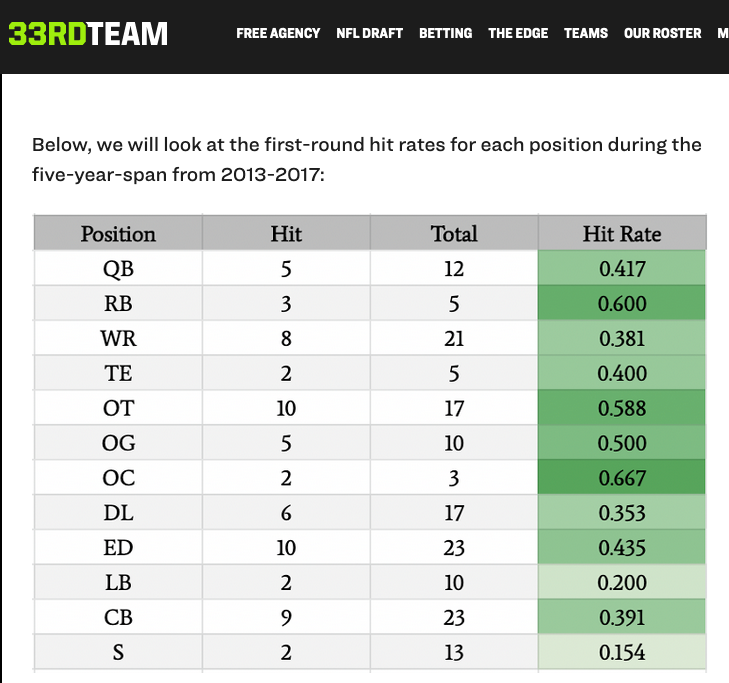729x683 pixels.
Task: Click the Hit Rate column header
Action: [622, 234]
